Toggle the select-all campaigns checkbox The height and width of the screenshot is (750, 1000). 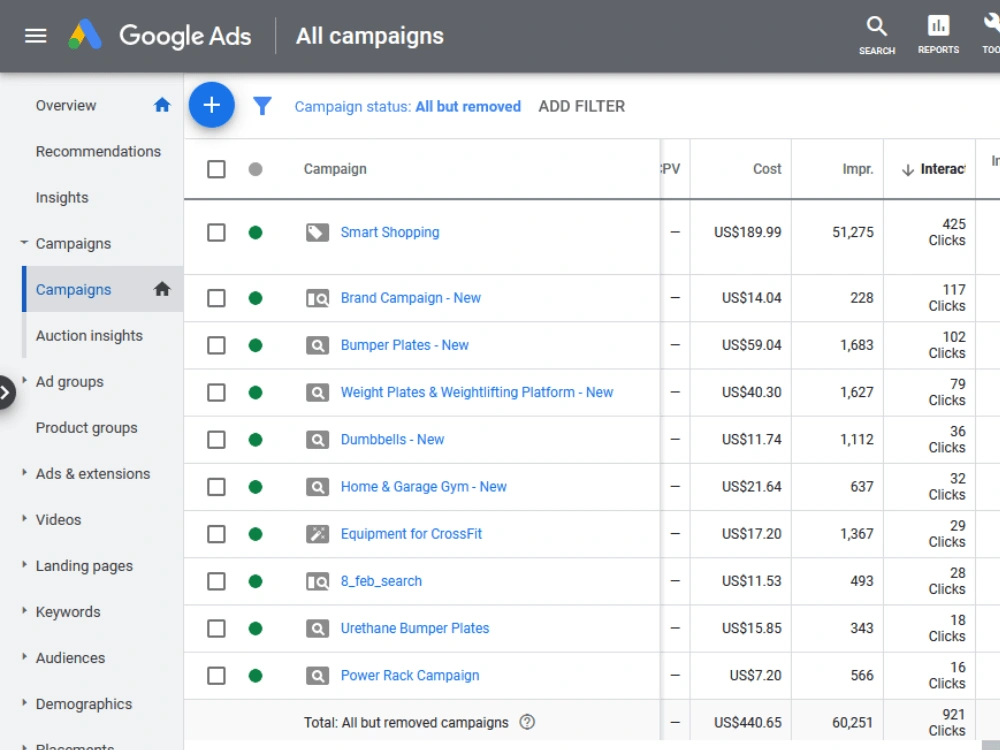pos(216,169)
